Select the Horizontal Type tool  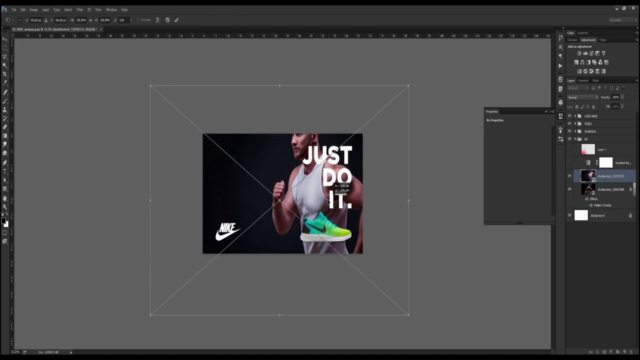click(x=5, y=171)
